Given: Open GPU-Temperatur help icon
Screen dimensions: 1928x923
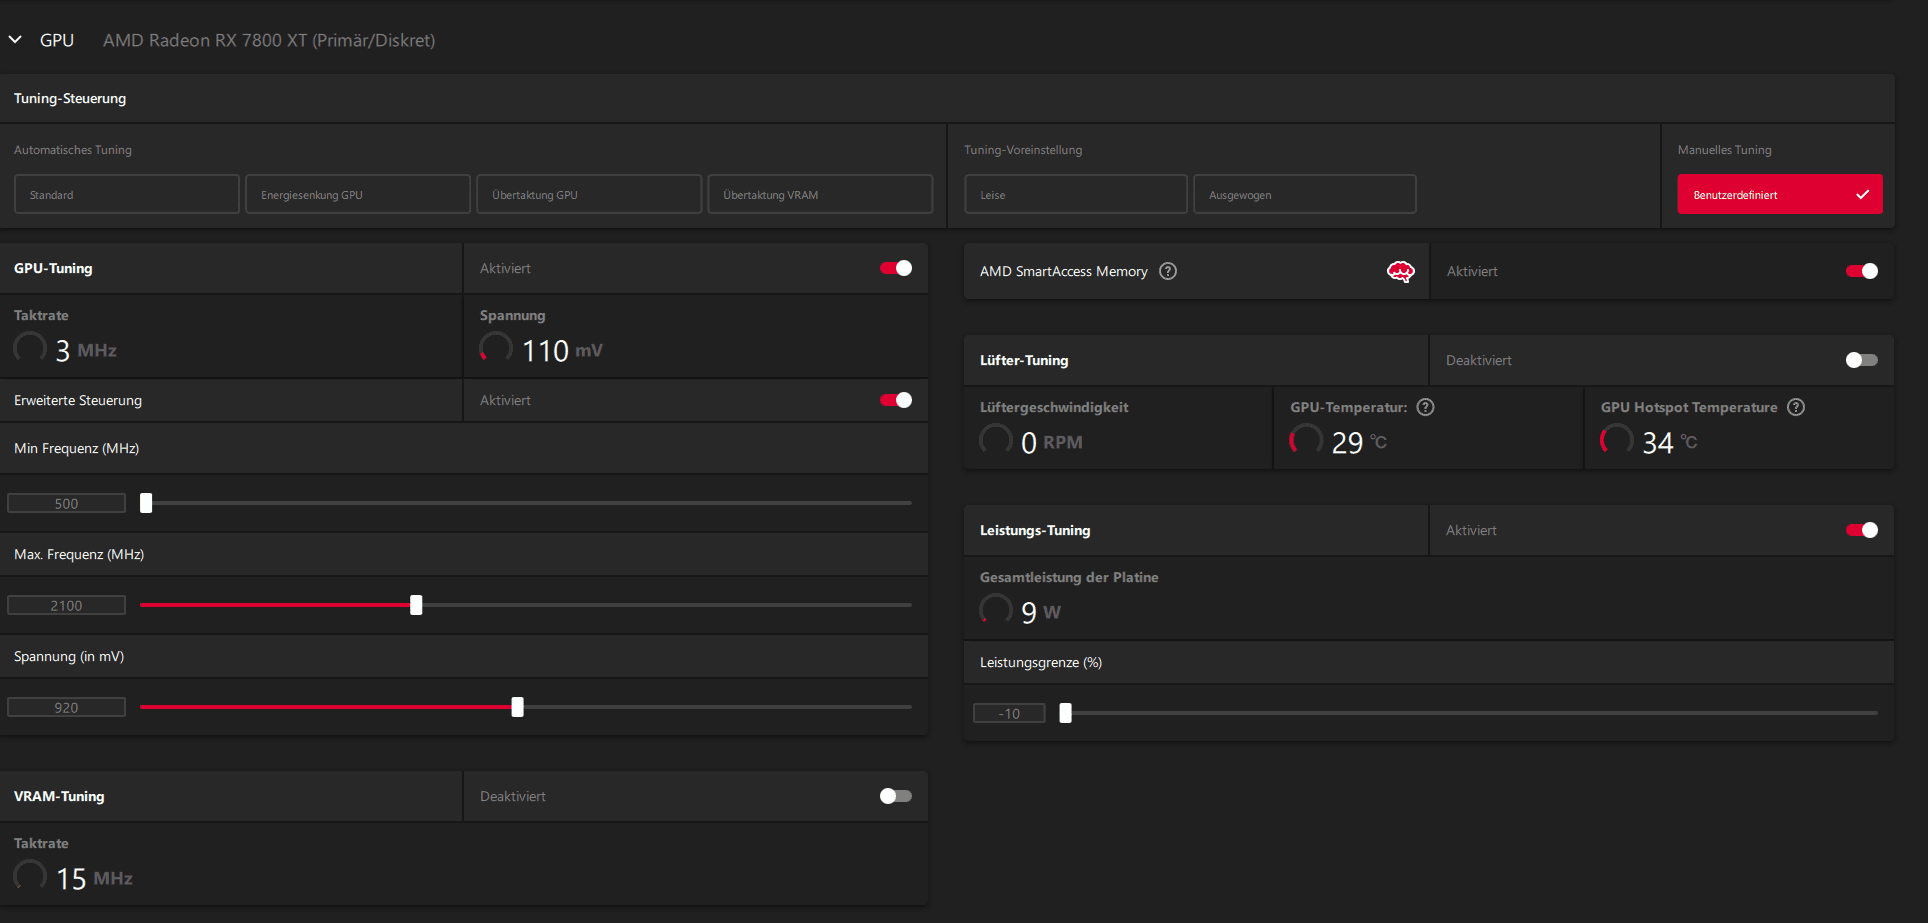Looking at the screenshot, I should 1426,407.
